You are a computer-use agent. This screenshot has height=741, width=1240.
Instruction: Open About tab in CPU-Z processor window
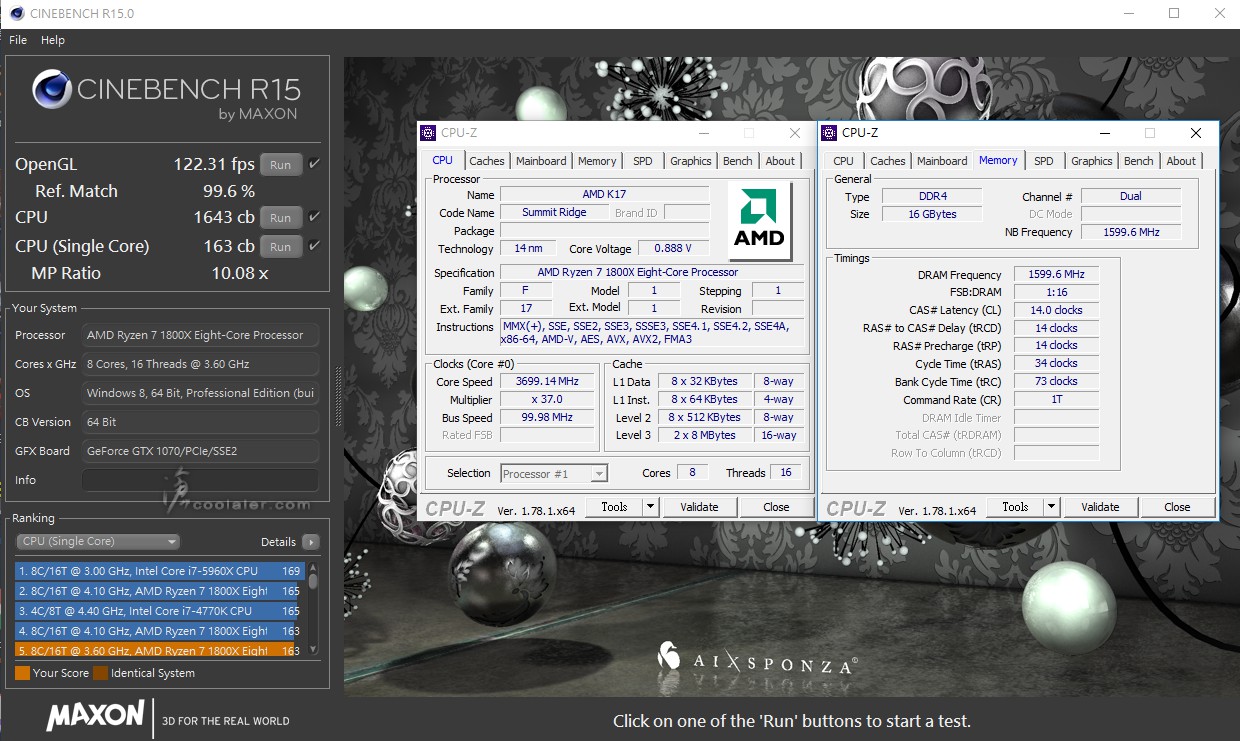[780, 161]
